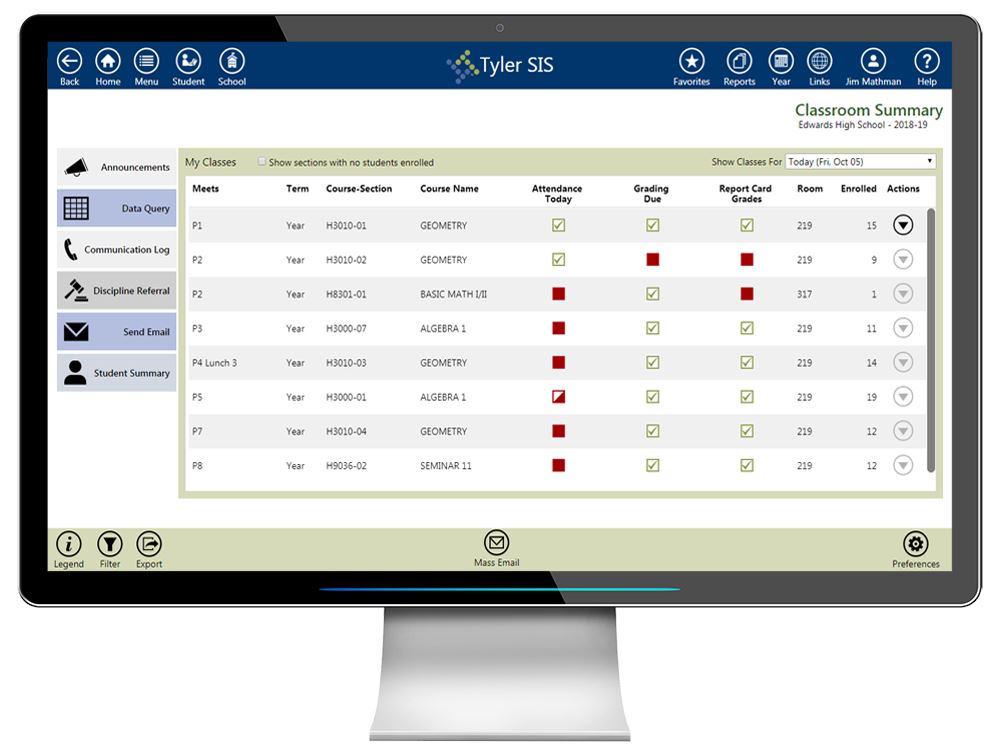This screenshot has height=750, width=1000.
Task: Click red Attendance indicator for H3010-03
Action: [x=559, y=363]
